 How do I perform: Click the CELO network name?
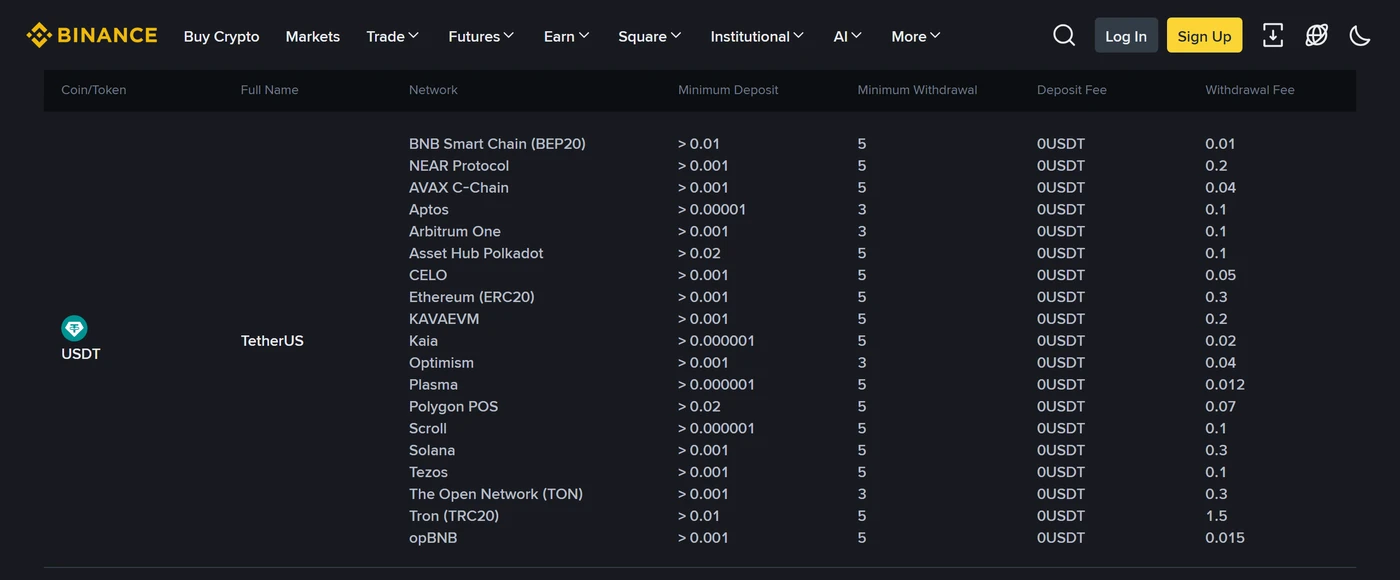click(x=428, y=275)
